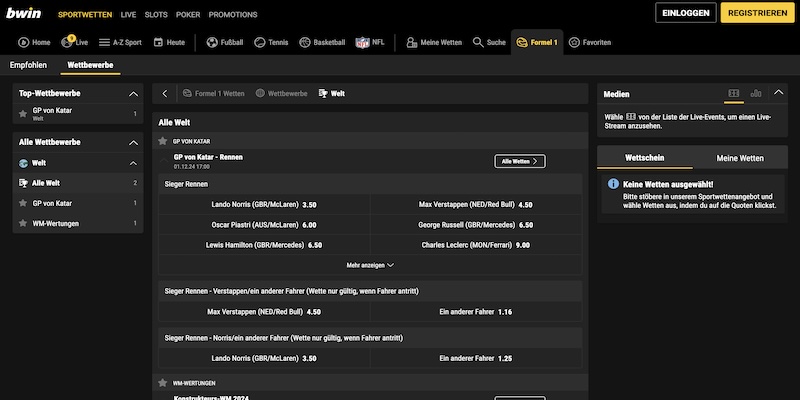Star the GP VON KATAR section header

pos(163,141)
